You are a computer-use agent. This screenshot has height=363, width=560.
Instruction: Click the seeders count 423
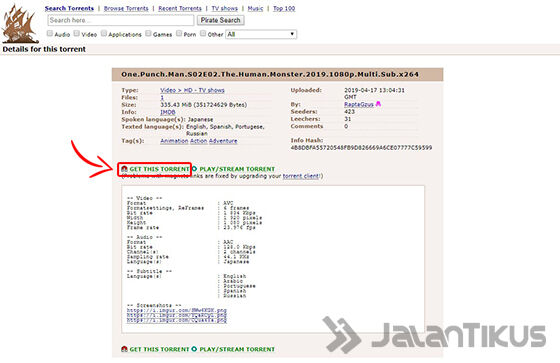pyautogui.click(x=349, y=111)
